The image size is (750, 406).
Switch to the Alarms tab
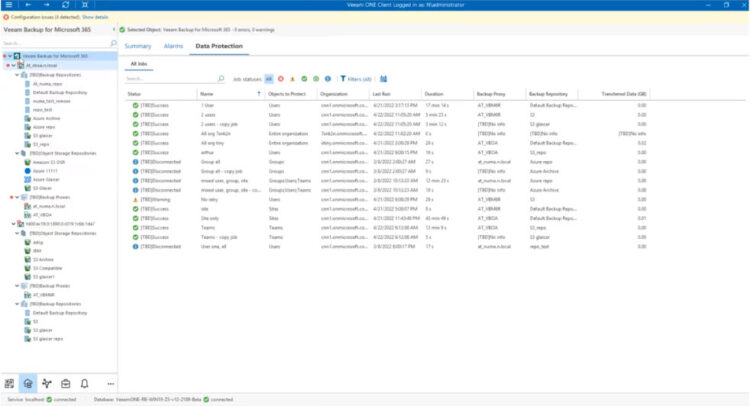coord(173,46)
